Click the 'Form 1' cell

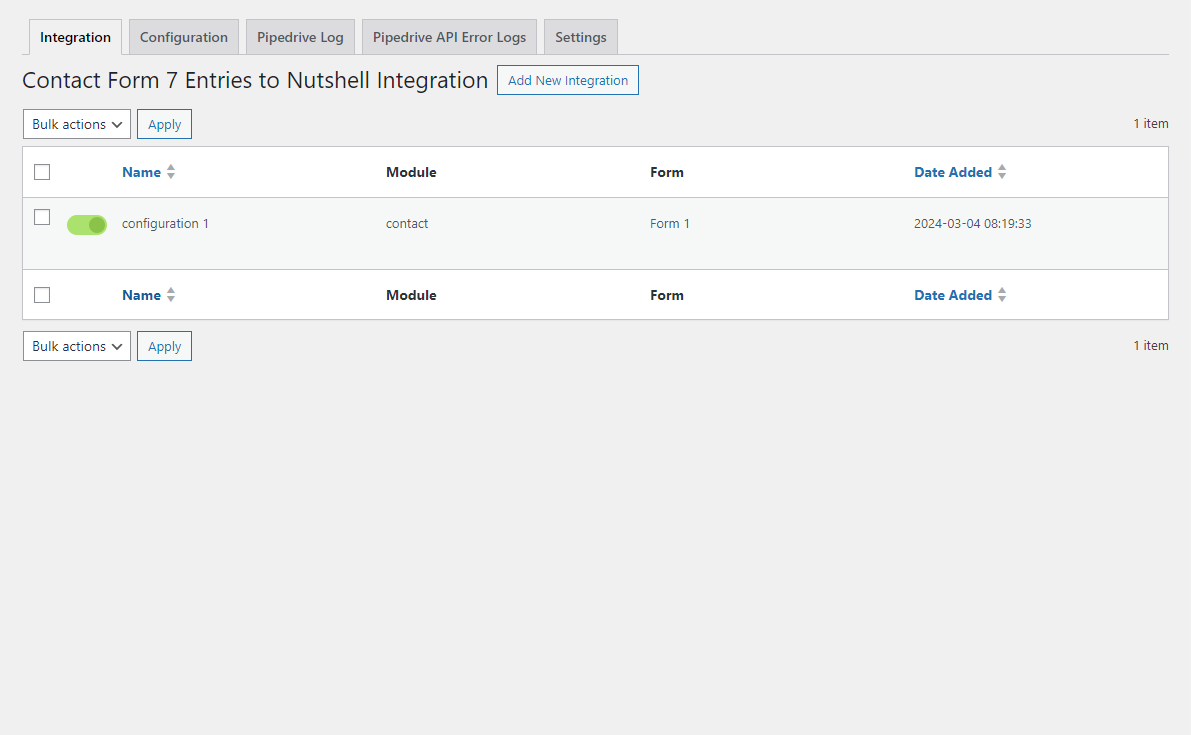coord(670,224)
